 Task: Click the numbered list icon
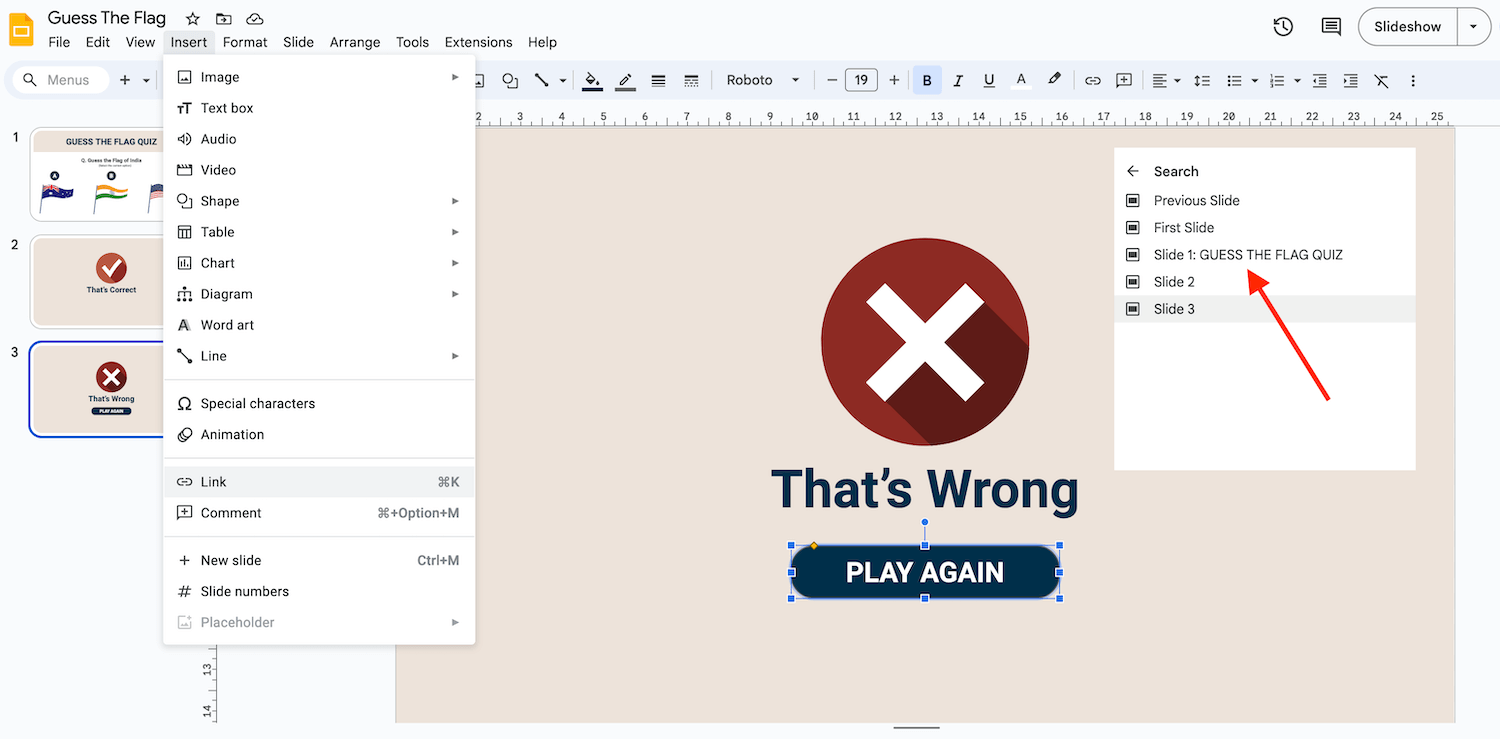[x=1277, y=80]
